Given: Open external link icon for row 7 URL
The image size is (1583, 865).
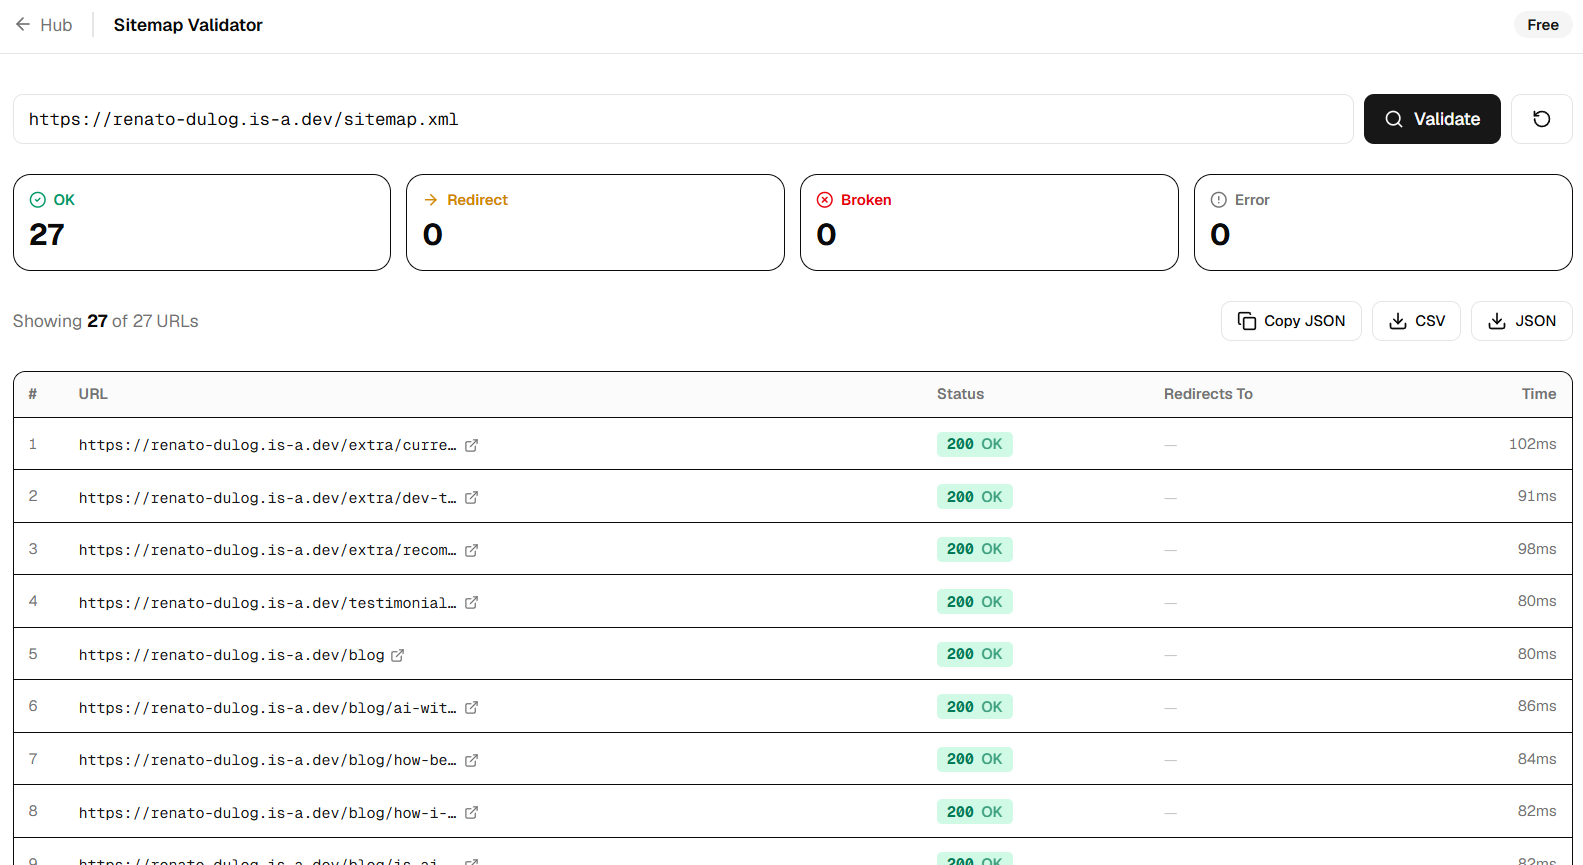Looking at the screenshot, I should (471, 760).
